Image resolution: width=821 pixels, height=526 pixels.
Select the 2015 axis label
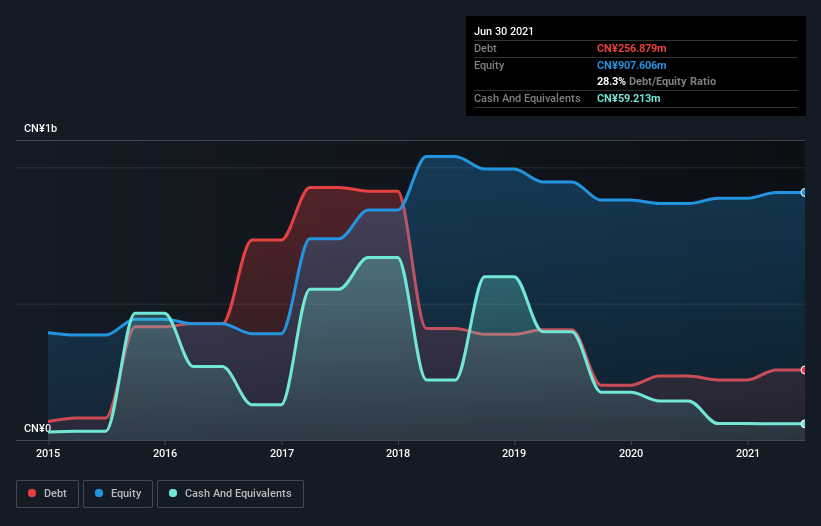point(48,453)
